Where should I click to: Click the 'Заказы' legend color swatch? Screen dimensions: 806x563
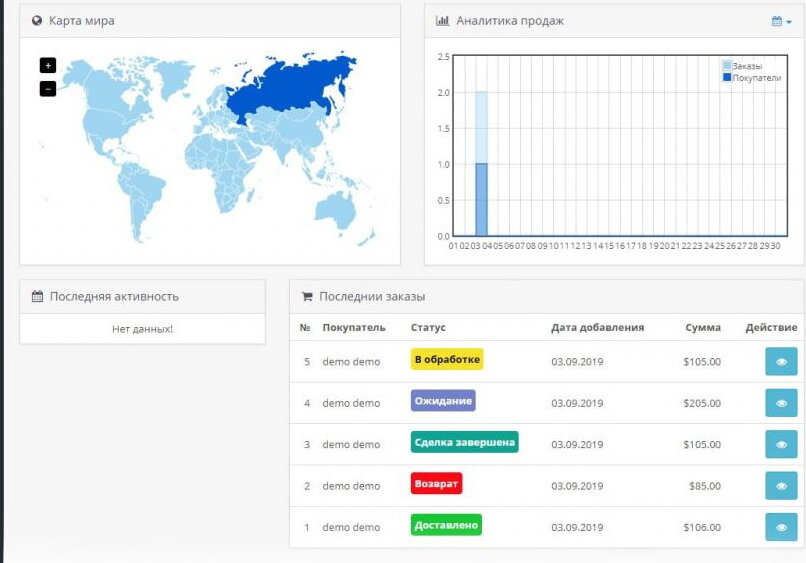click(x=727, y=66)
